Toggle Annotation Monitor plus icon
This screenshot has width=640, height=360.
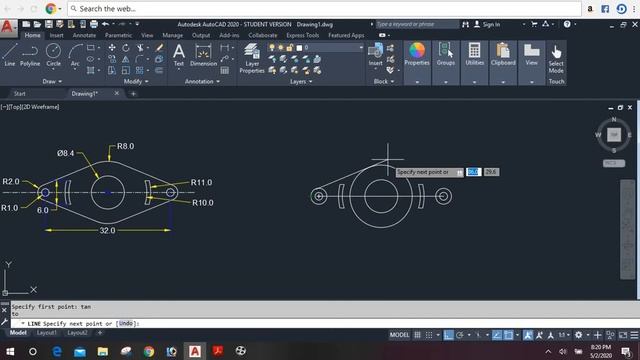pyautogui.click(x=598, y=335)
